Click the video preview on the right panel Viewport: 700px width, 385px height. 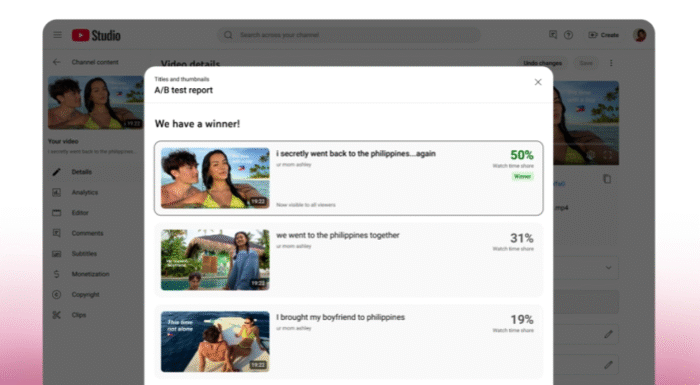click(586, 123)
